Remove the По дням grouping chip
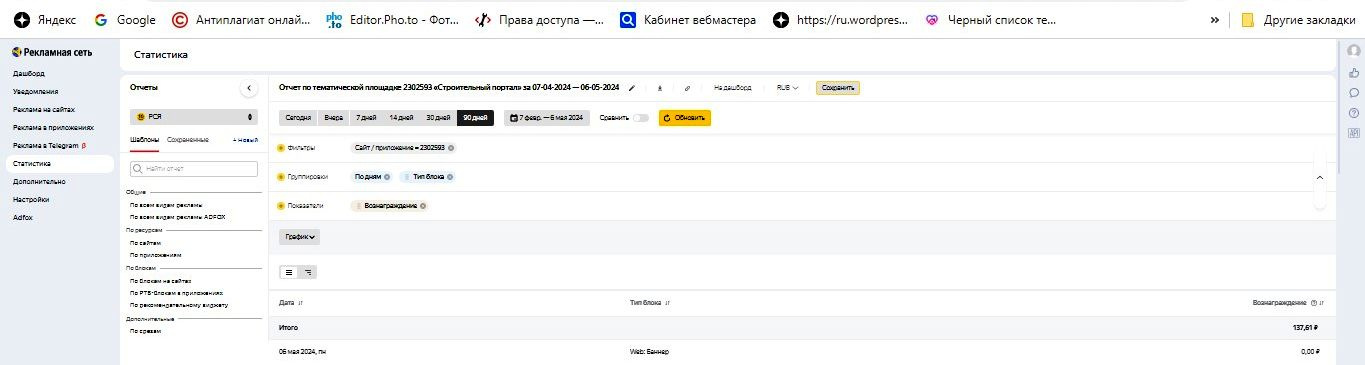This screenshot has width=1365, height=365. pyautogui.click(x=387, y=177)
